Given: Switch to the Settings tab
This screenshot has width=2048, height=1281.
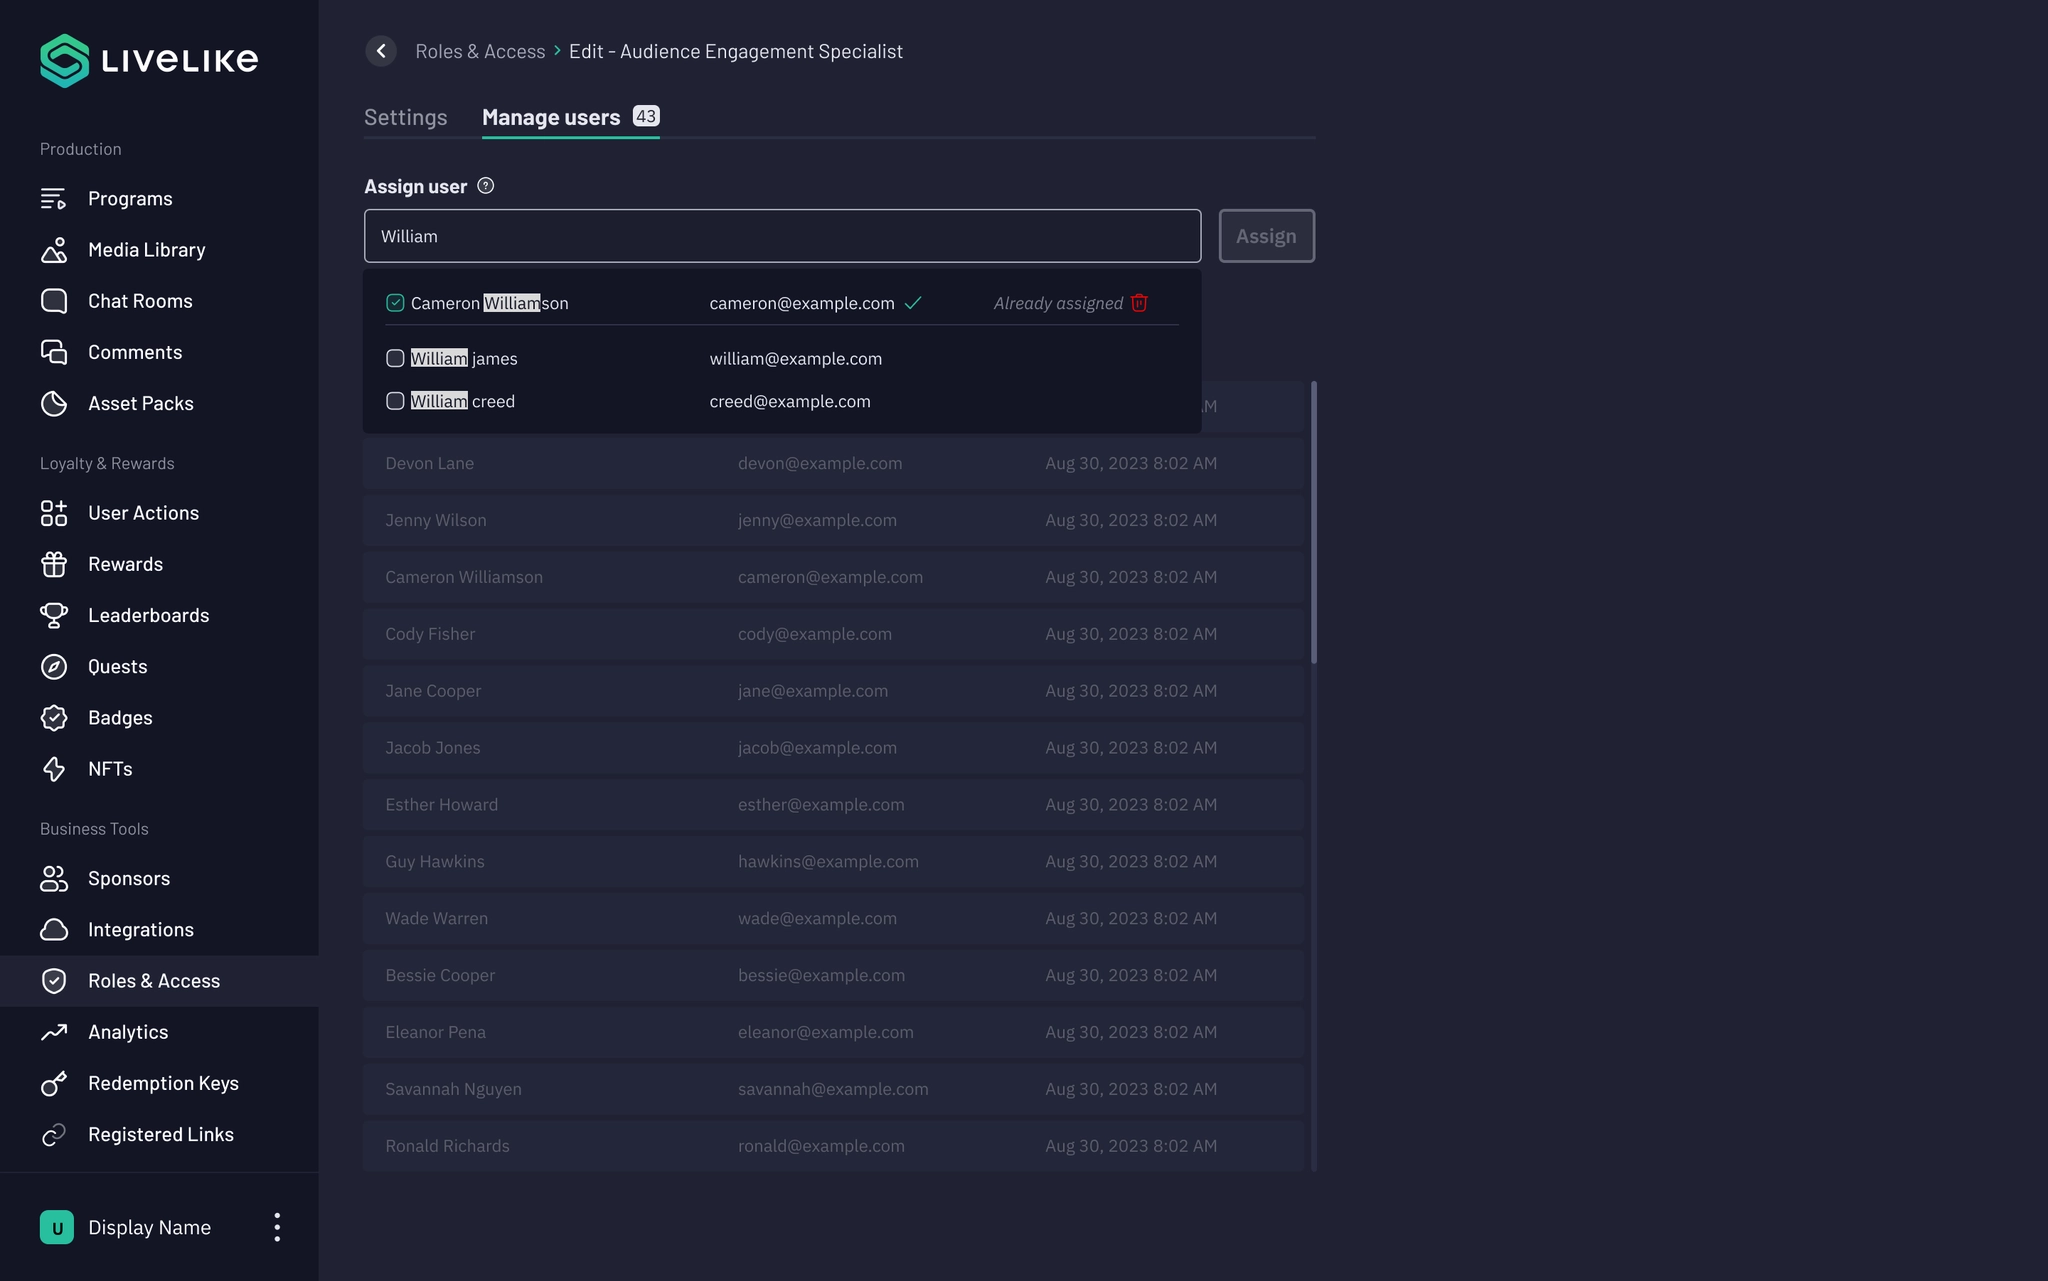Looking at the screenshot, I should tap(405, 117).
